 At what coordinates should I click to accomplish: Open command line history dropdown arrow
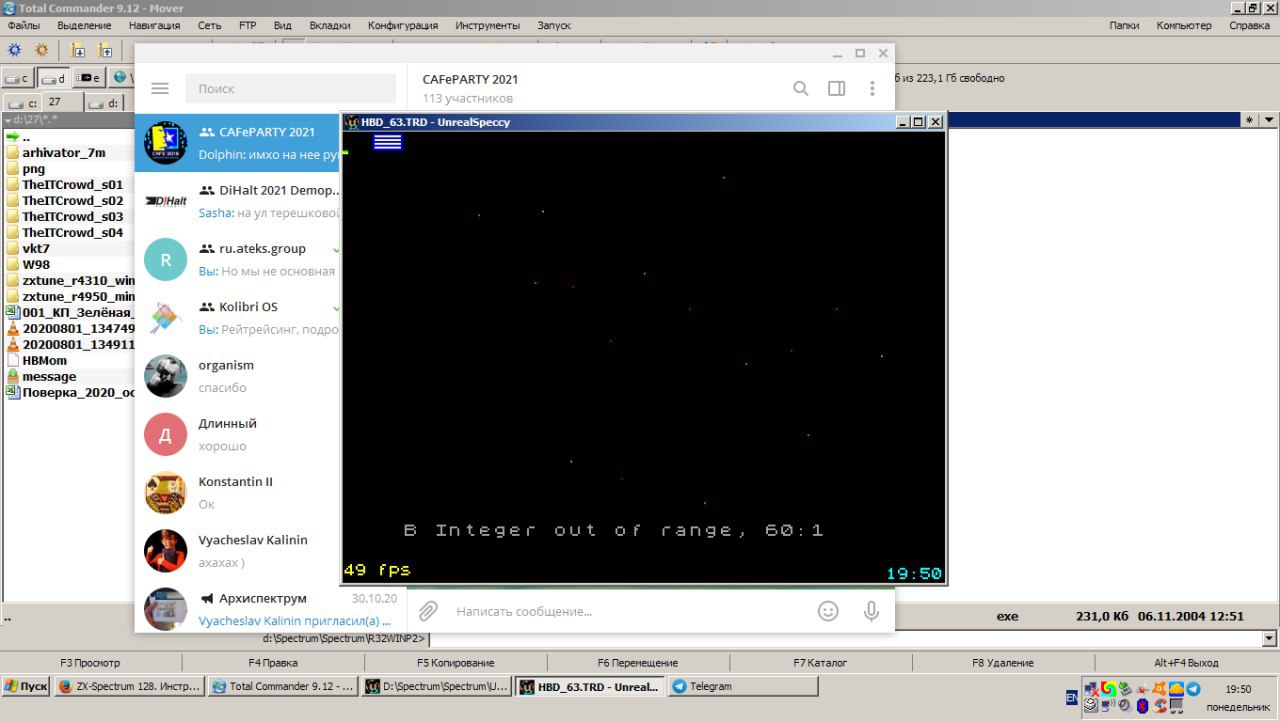pyautogui.click(x=1270, y=638)
